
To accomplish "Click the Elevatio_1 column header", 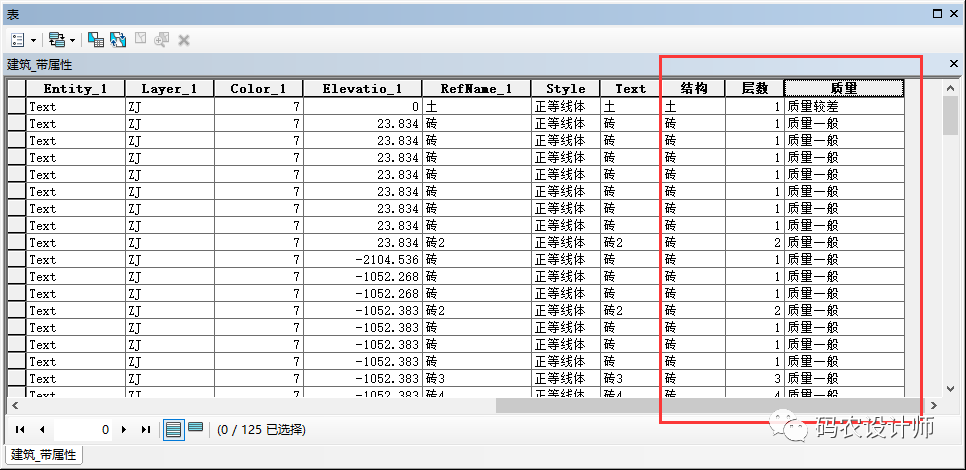I will coord(362,88).
